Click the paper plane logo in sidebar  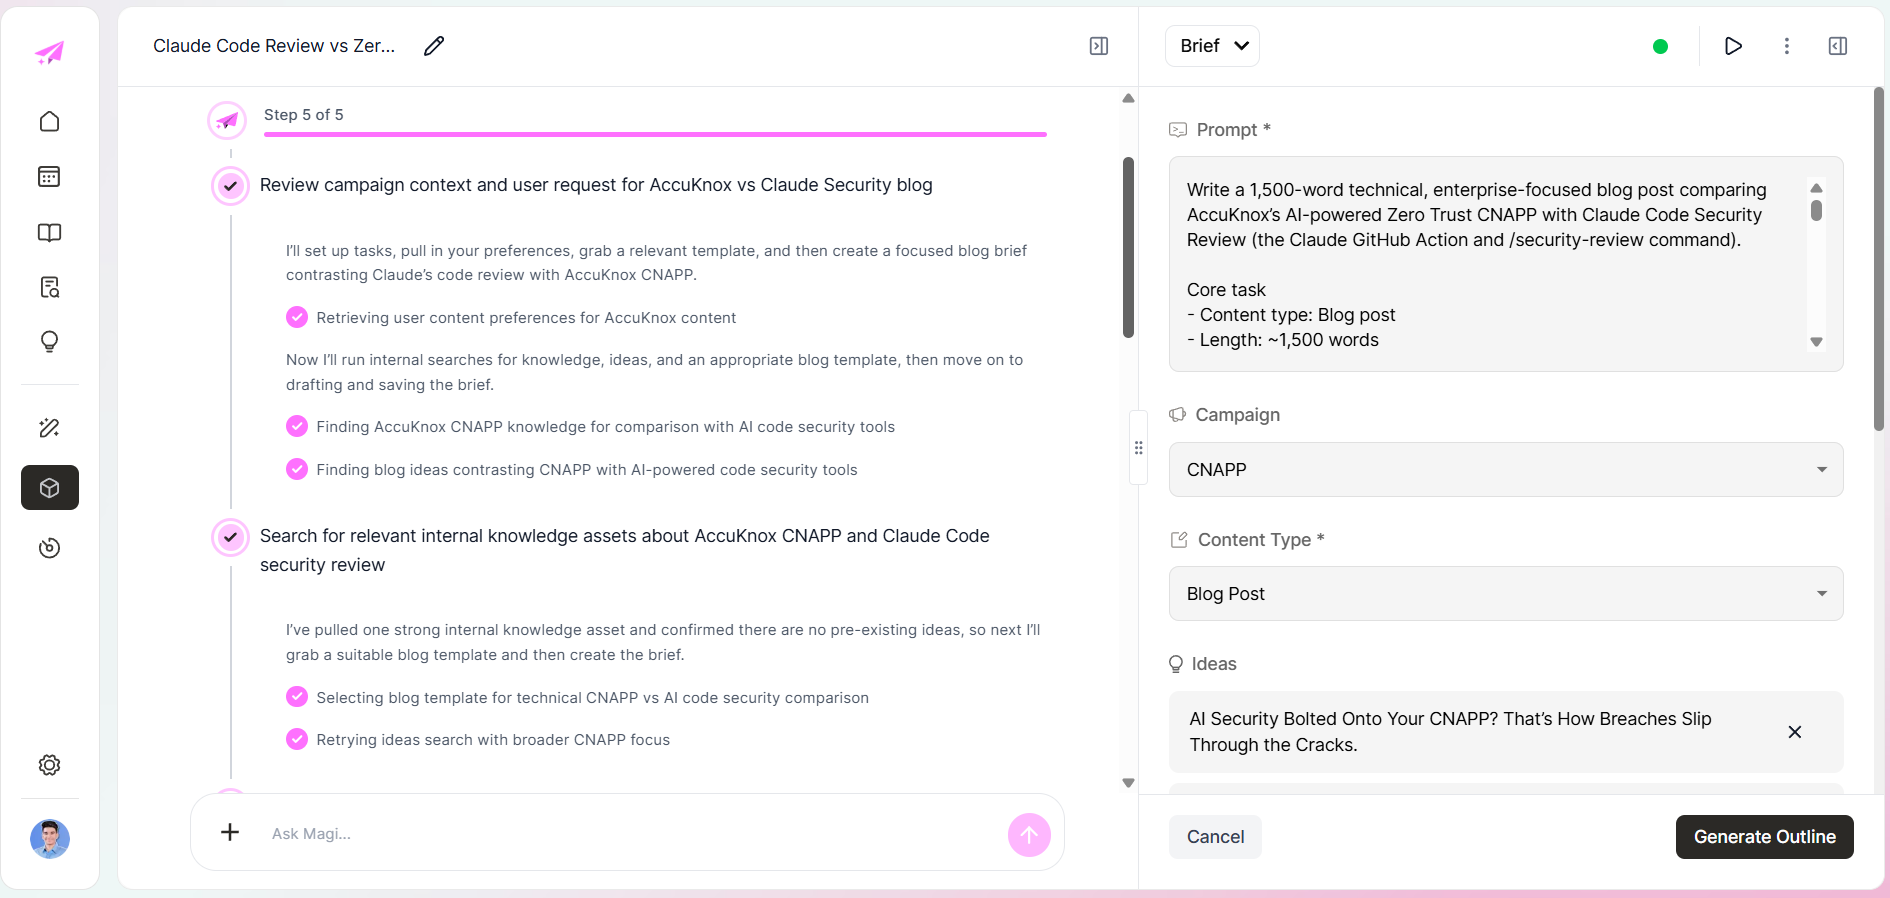[x=49, y=52]
